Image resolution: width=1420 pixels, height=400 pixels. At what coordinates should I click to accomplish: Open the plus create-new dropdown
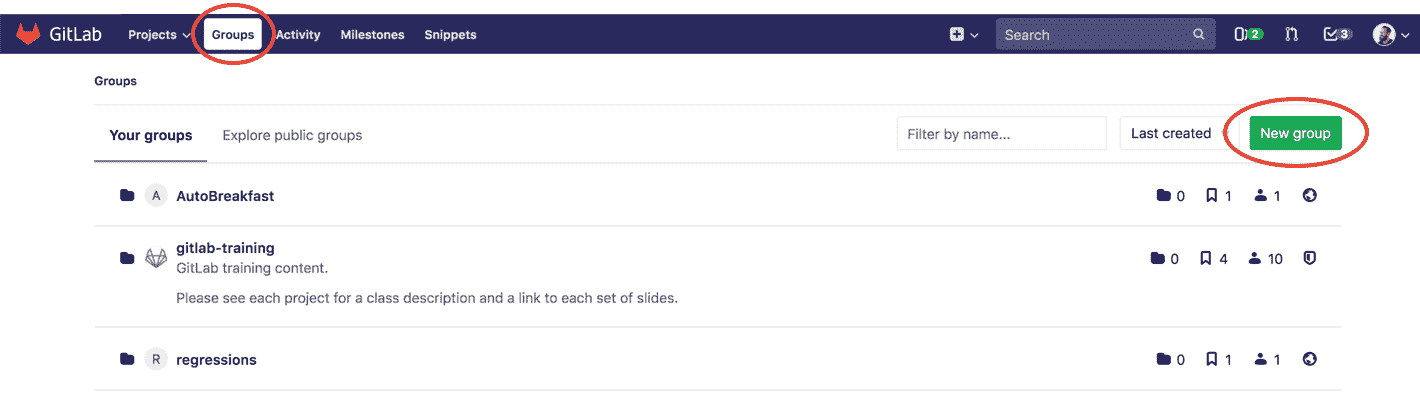964,34
